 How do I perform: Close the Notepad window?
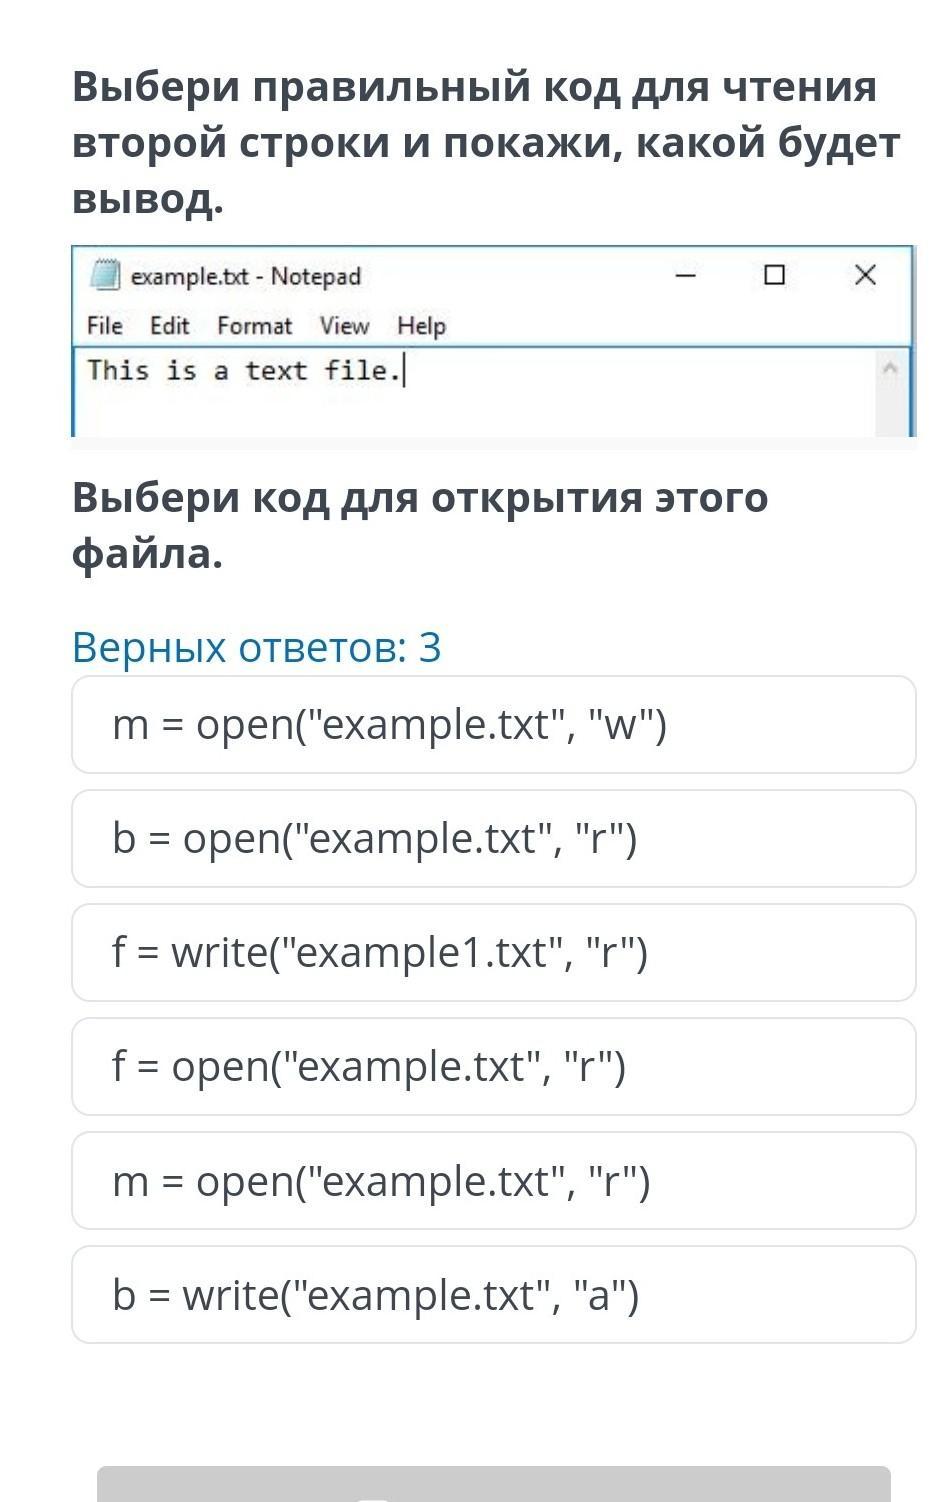tap(865, 275)
